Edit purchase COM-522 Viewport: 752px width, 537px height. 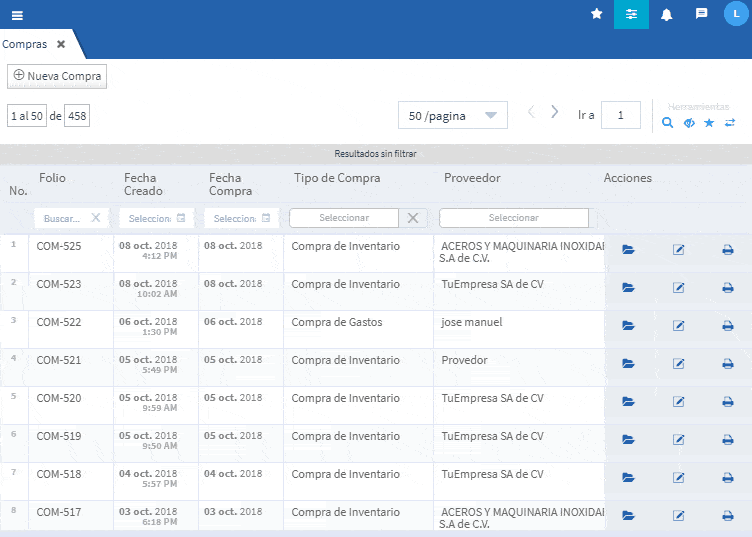point(678,326)
